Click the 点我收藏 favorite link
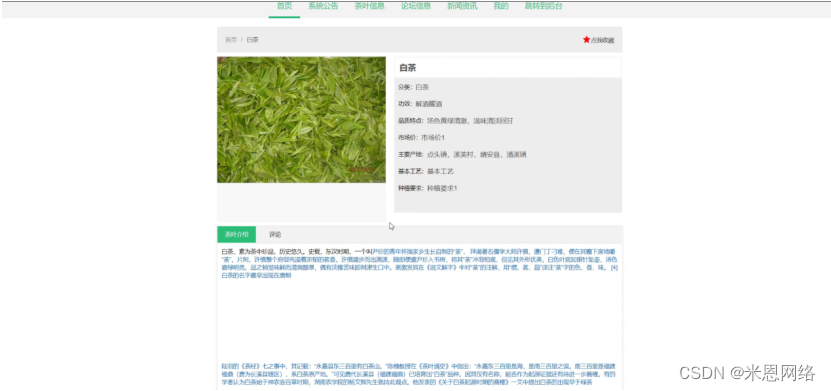The width and height of the screenshot is (831, 391). [x=602, y=40]
